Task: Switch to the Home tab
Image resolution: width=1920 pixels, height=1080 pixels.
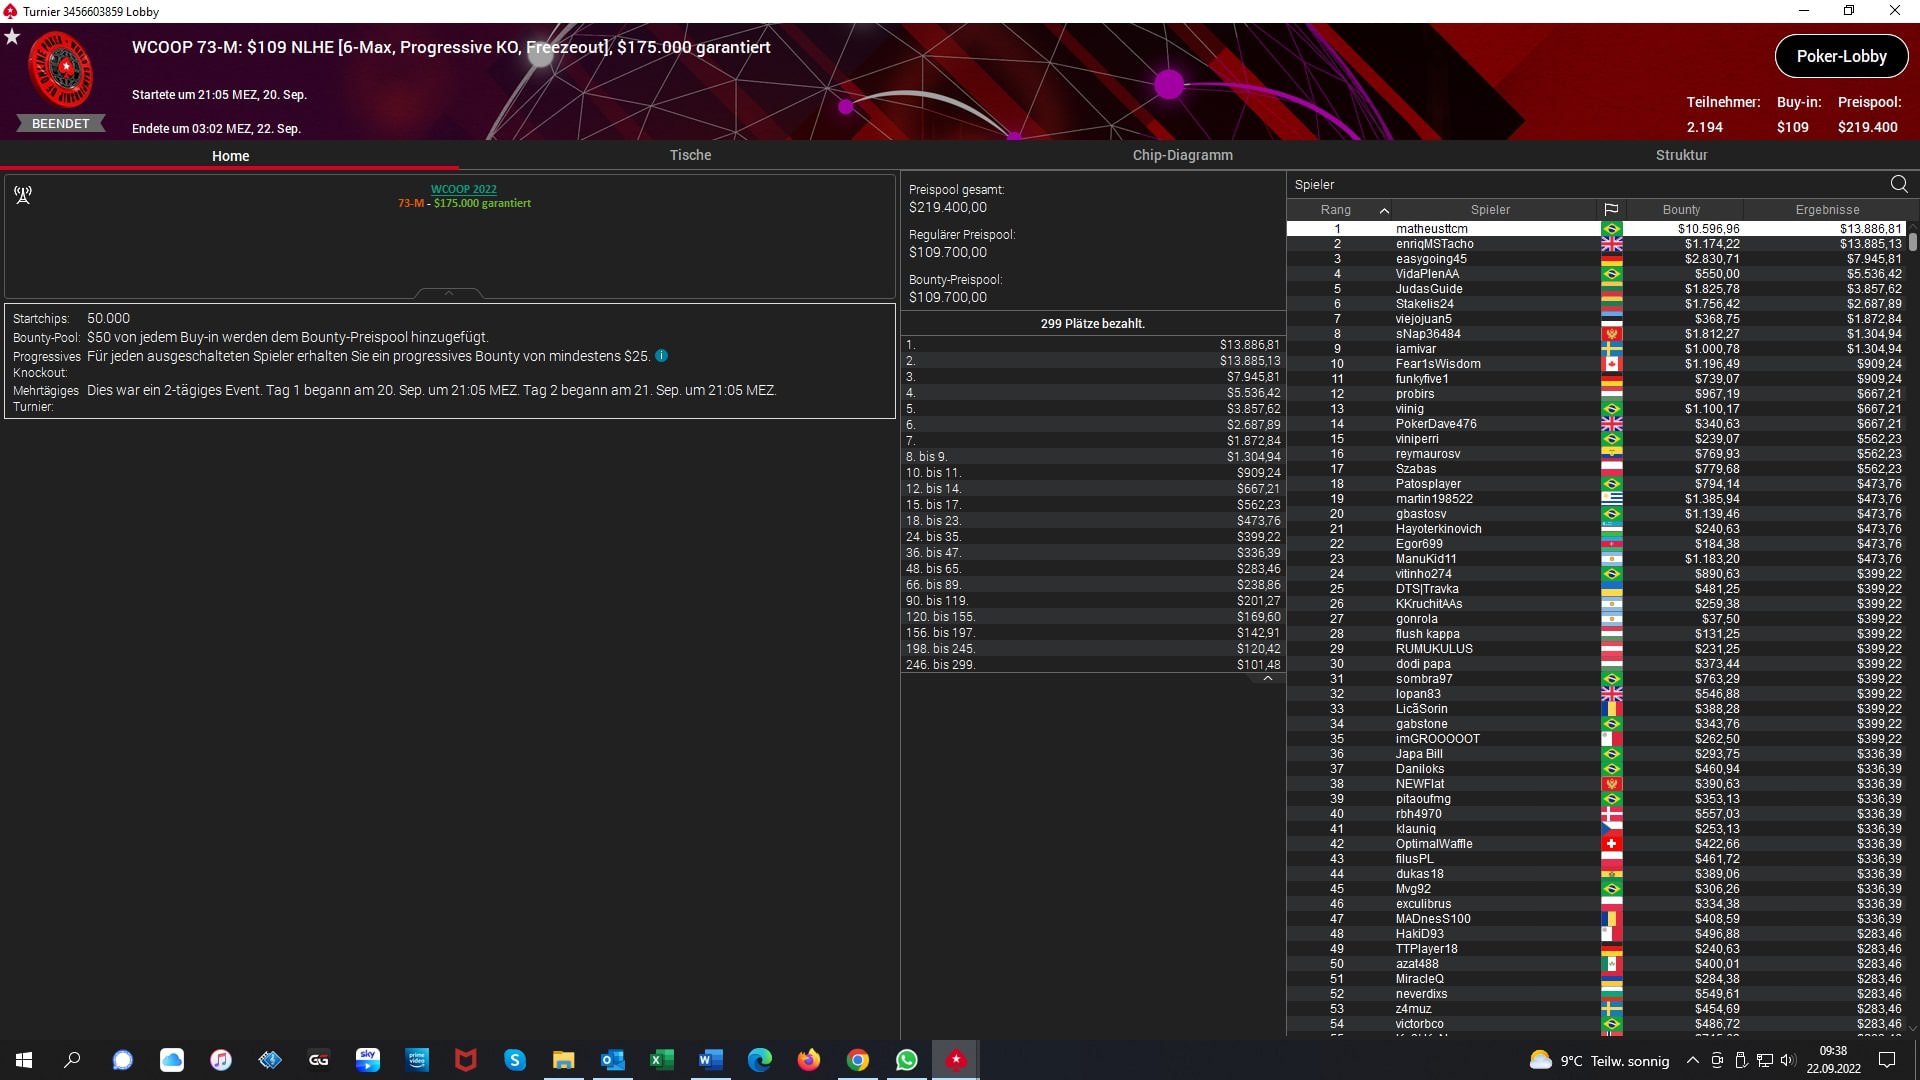Action: coord(230,156)
